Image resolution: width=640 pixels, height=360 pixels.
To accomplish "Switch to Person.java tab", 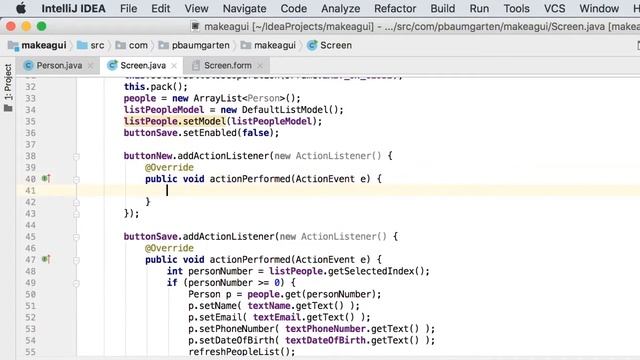I will point(59,65).
